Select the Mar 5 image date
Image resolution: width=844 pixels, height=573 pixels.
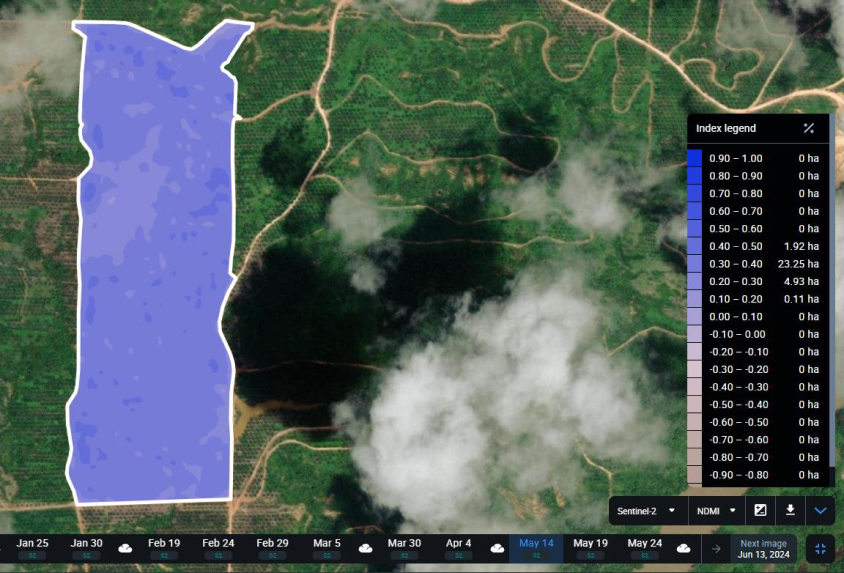click(327, 548)
